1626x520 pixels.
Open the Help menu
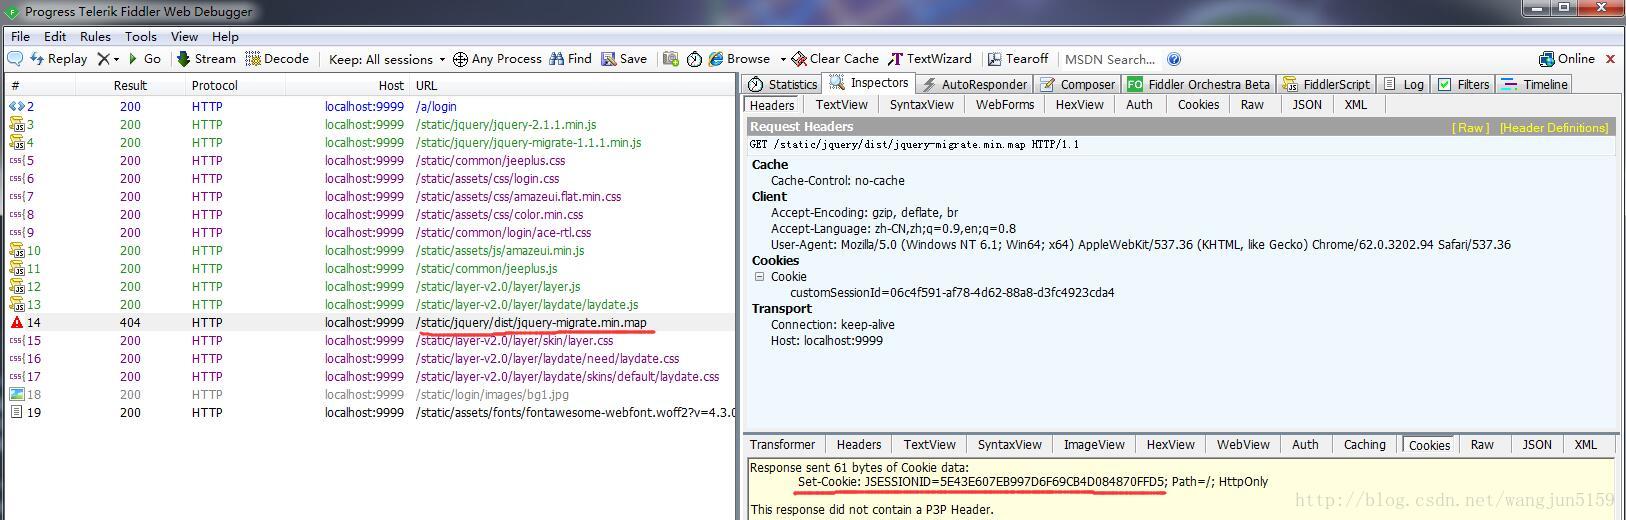tap(225, 36)
